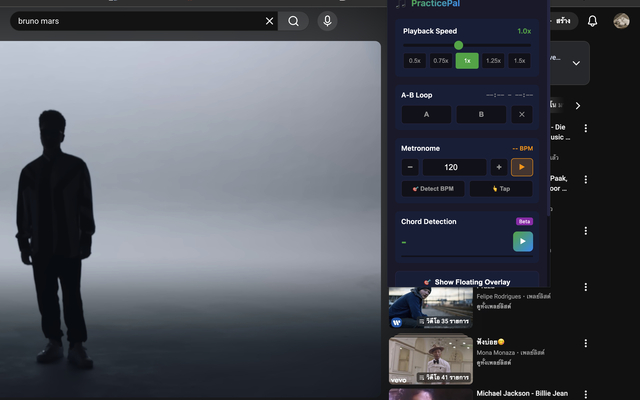Click the chord detection progress bar
This screenshot has height=400, width=640.
pos(467,256)
